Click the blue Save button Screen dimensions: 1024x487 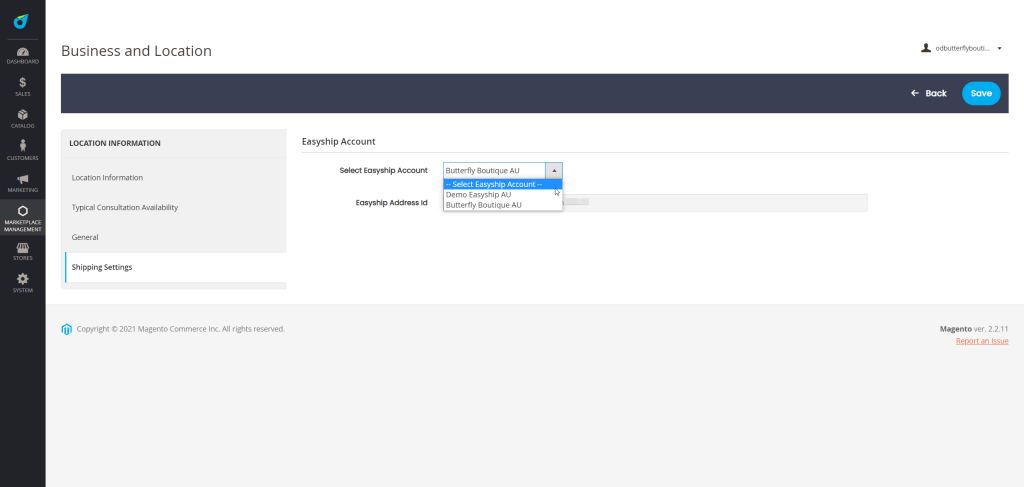(981, 93)
